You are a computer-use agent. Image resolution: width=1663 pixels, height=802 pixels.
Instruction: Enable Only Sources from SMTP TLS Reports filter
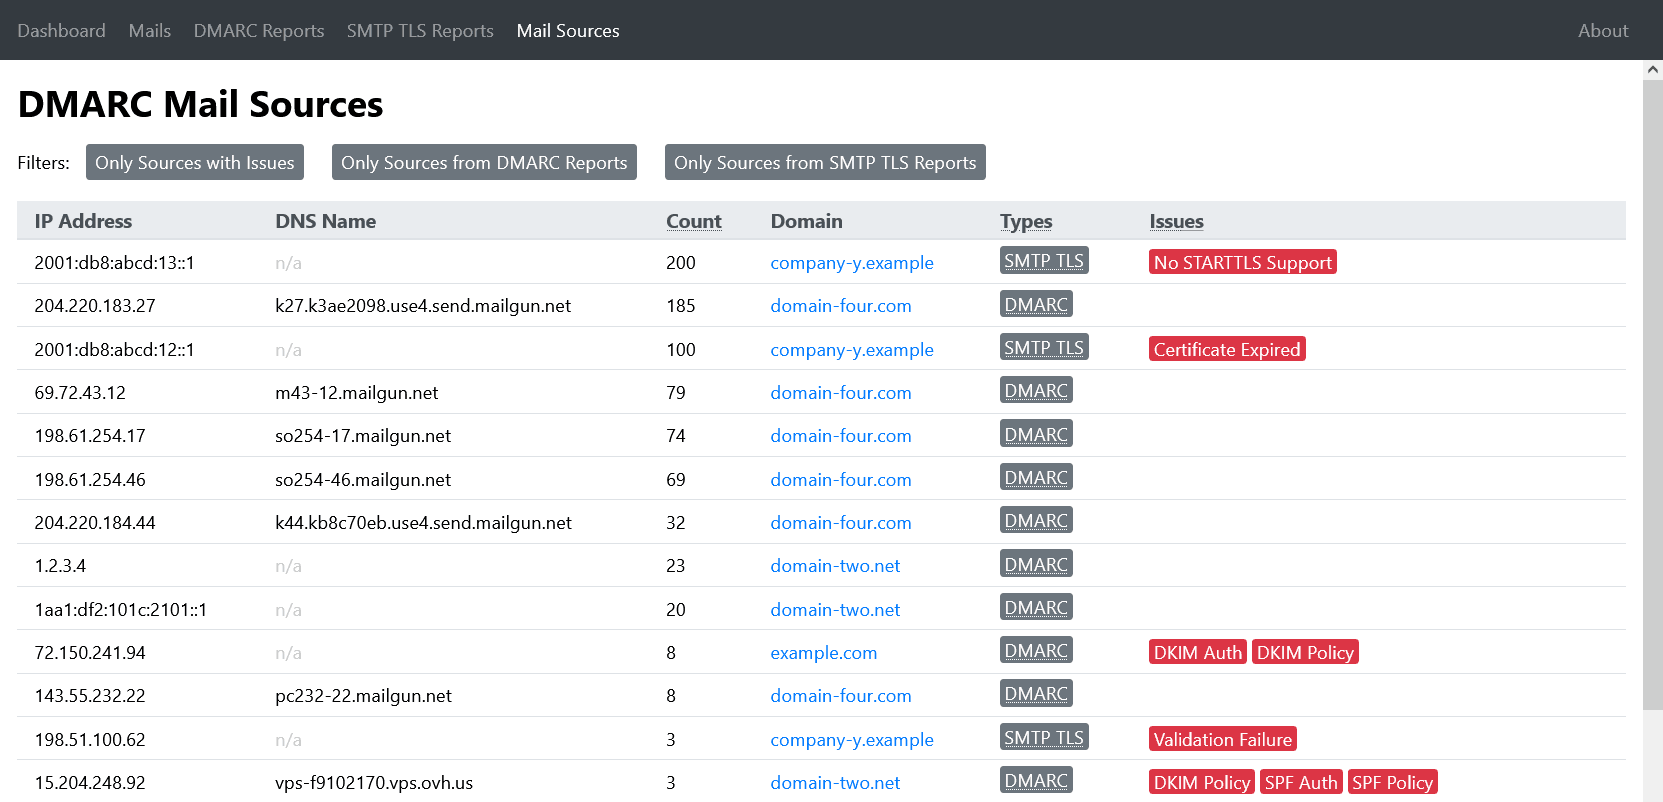point(825,163)
